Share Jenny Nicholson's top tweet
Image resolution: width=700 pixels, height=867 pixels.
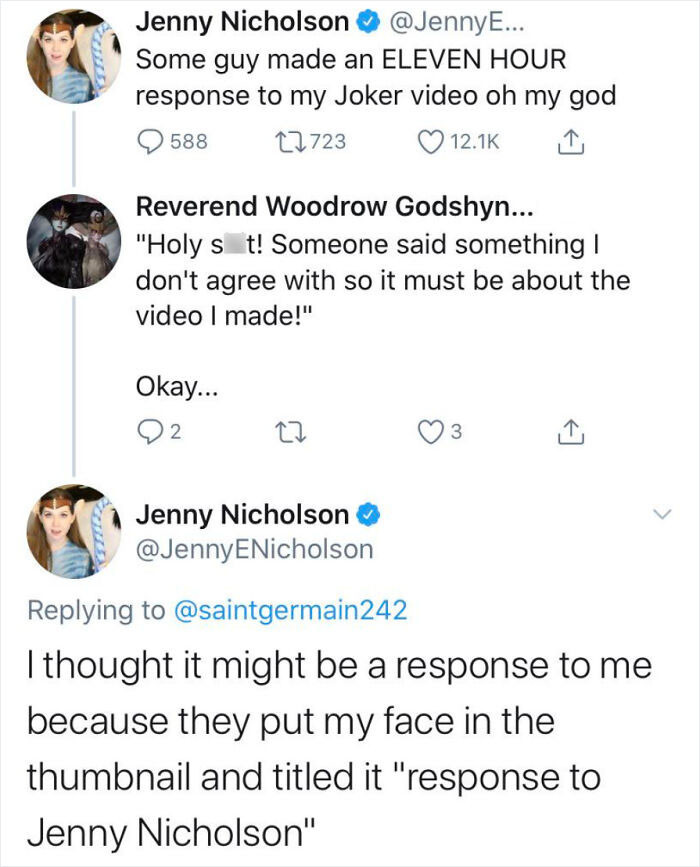[567, 141]
